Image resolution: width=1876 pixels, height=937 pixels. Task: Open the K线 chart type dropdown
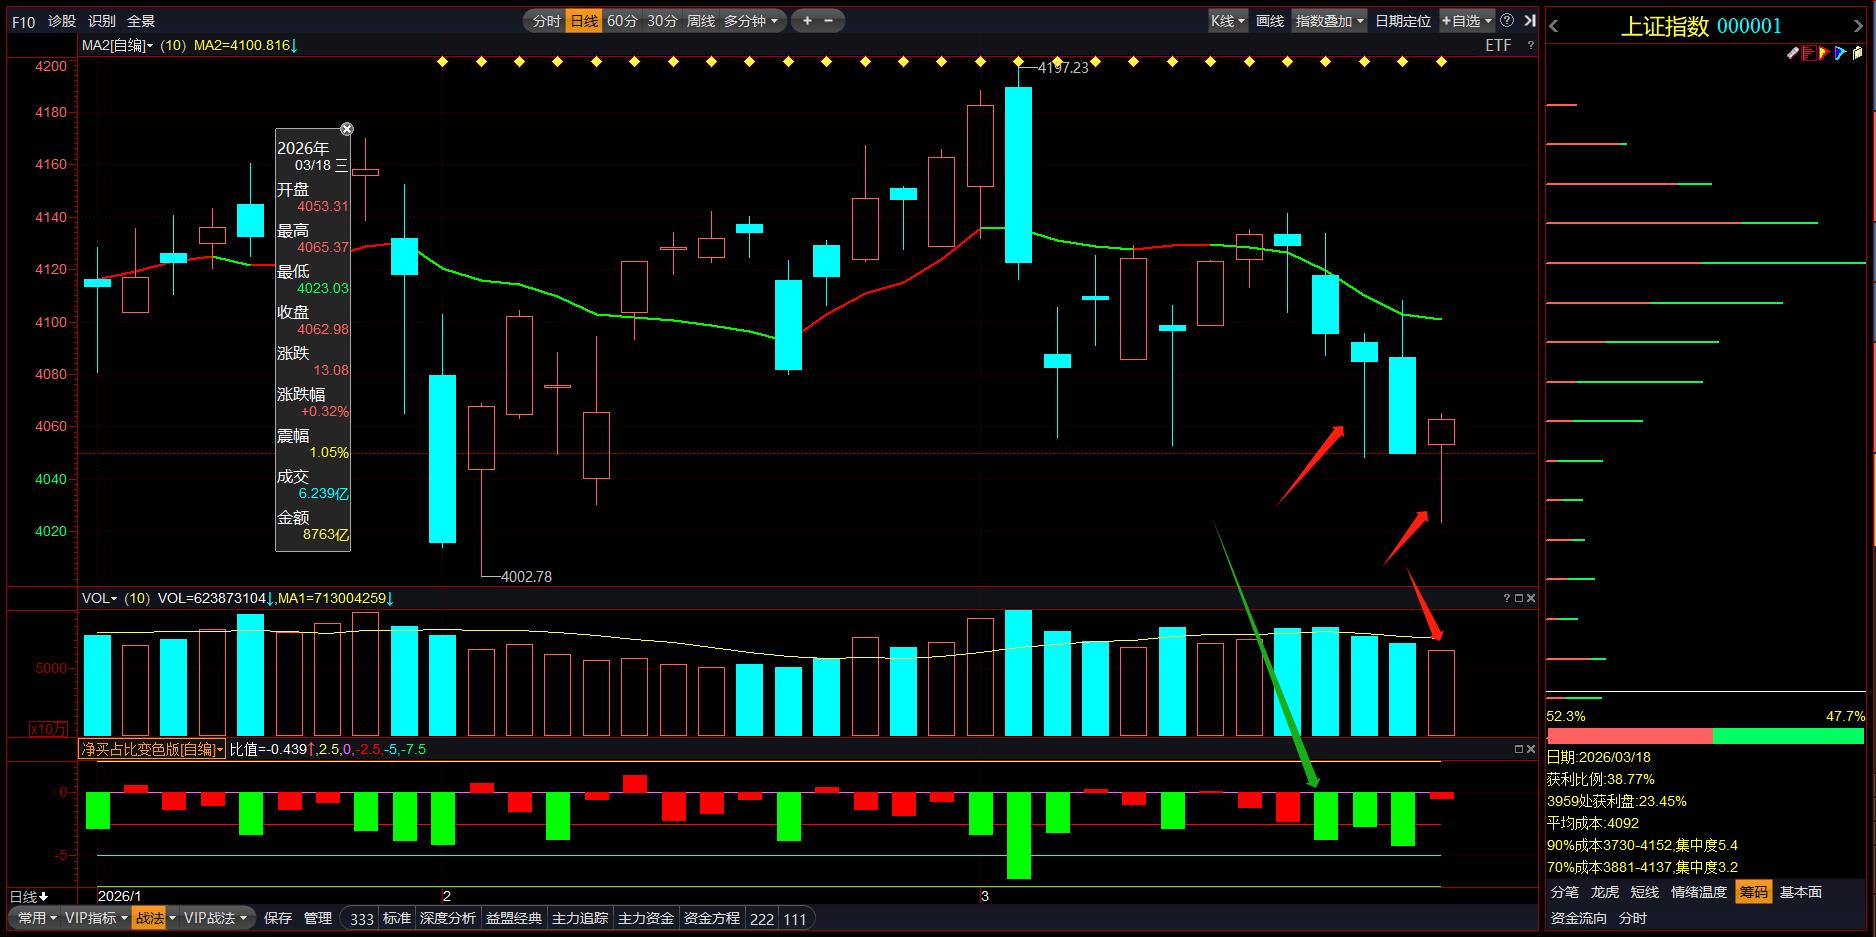(x=1227, y=21)
